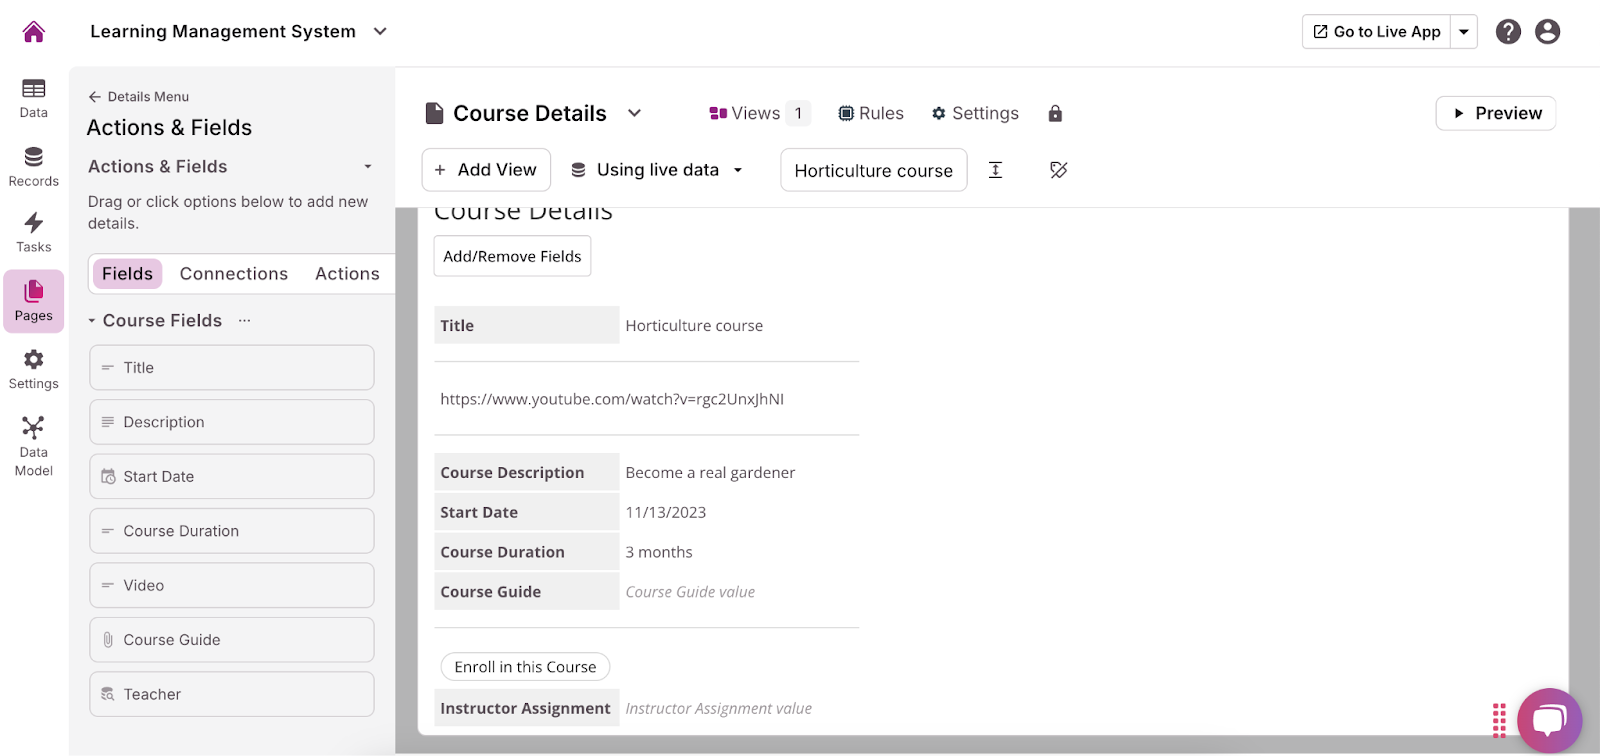Image resolution: width=1600 pixels, height=756 pixels.
Task: Click the Add/Remove Fields button
Action: pos(512,257)
